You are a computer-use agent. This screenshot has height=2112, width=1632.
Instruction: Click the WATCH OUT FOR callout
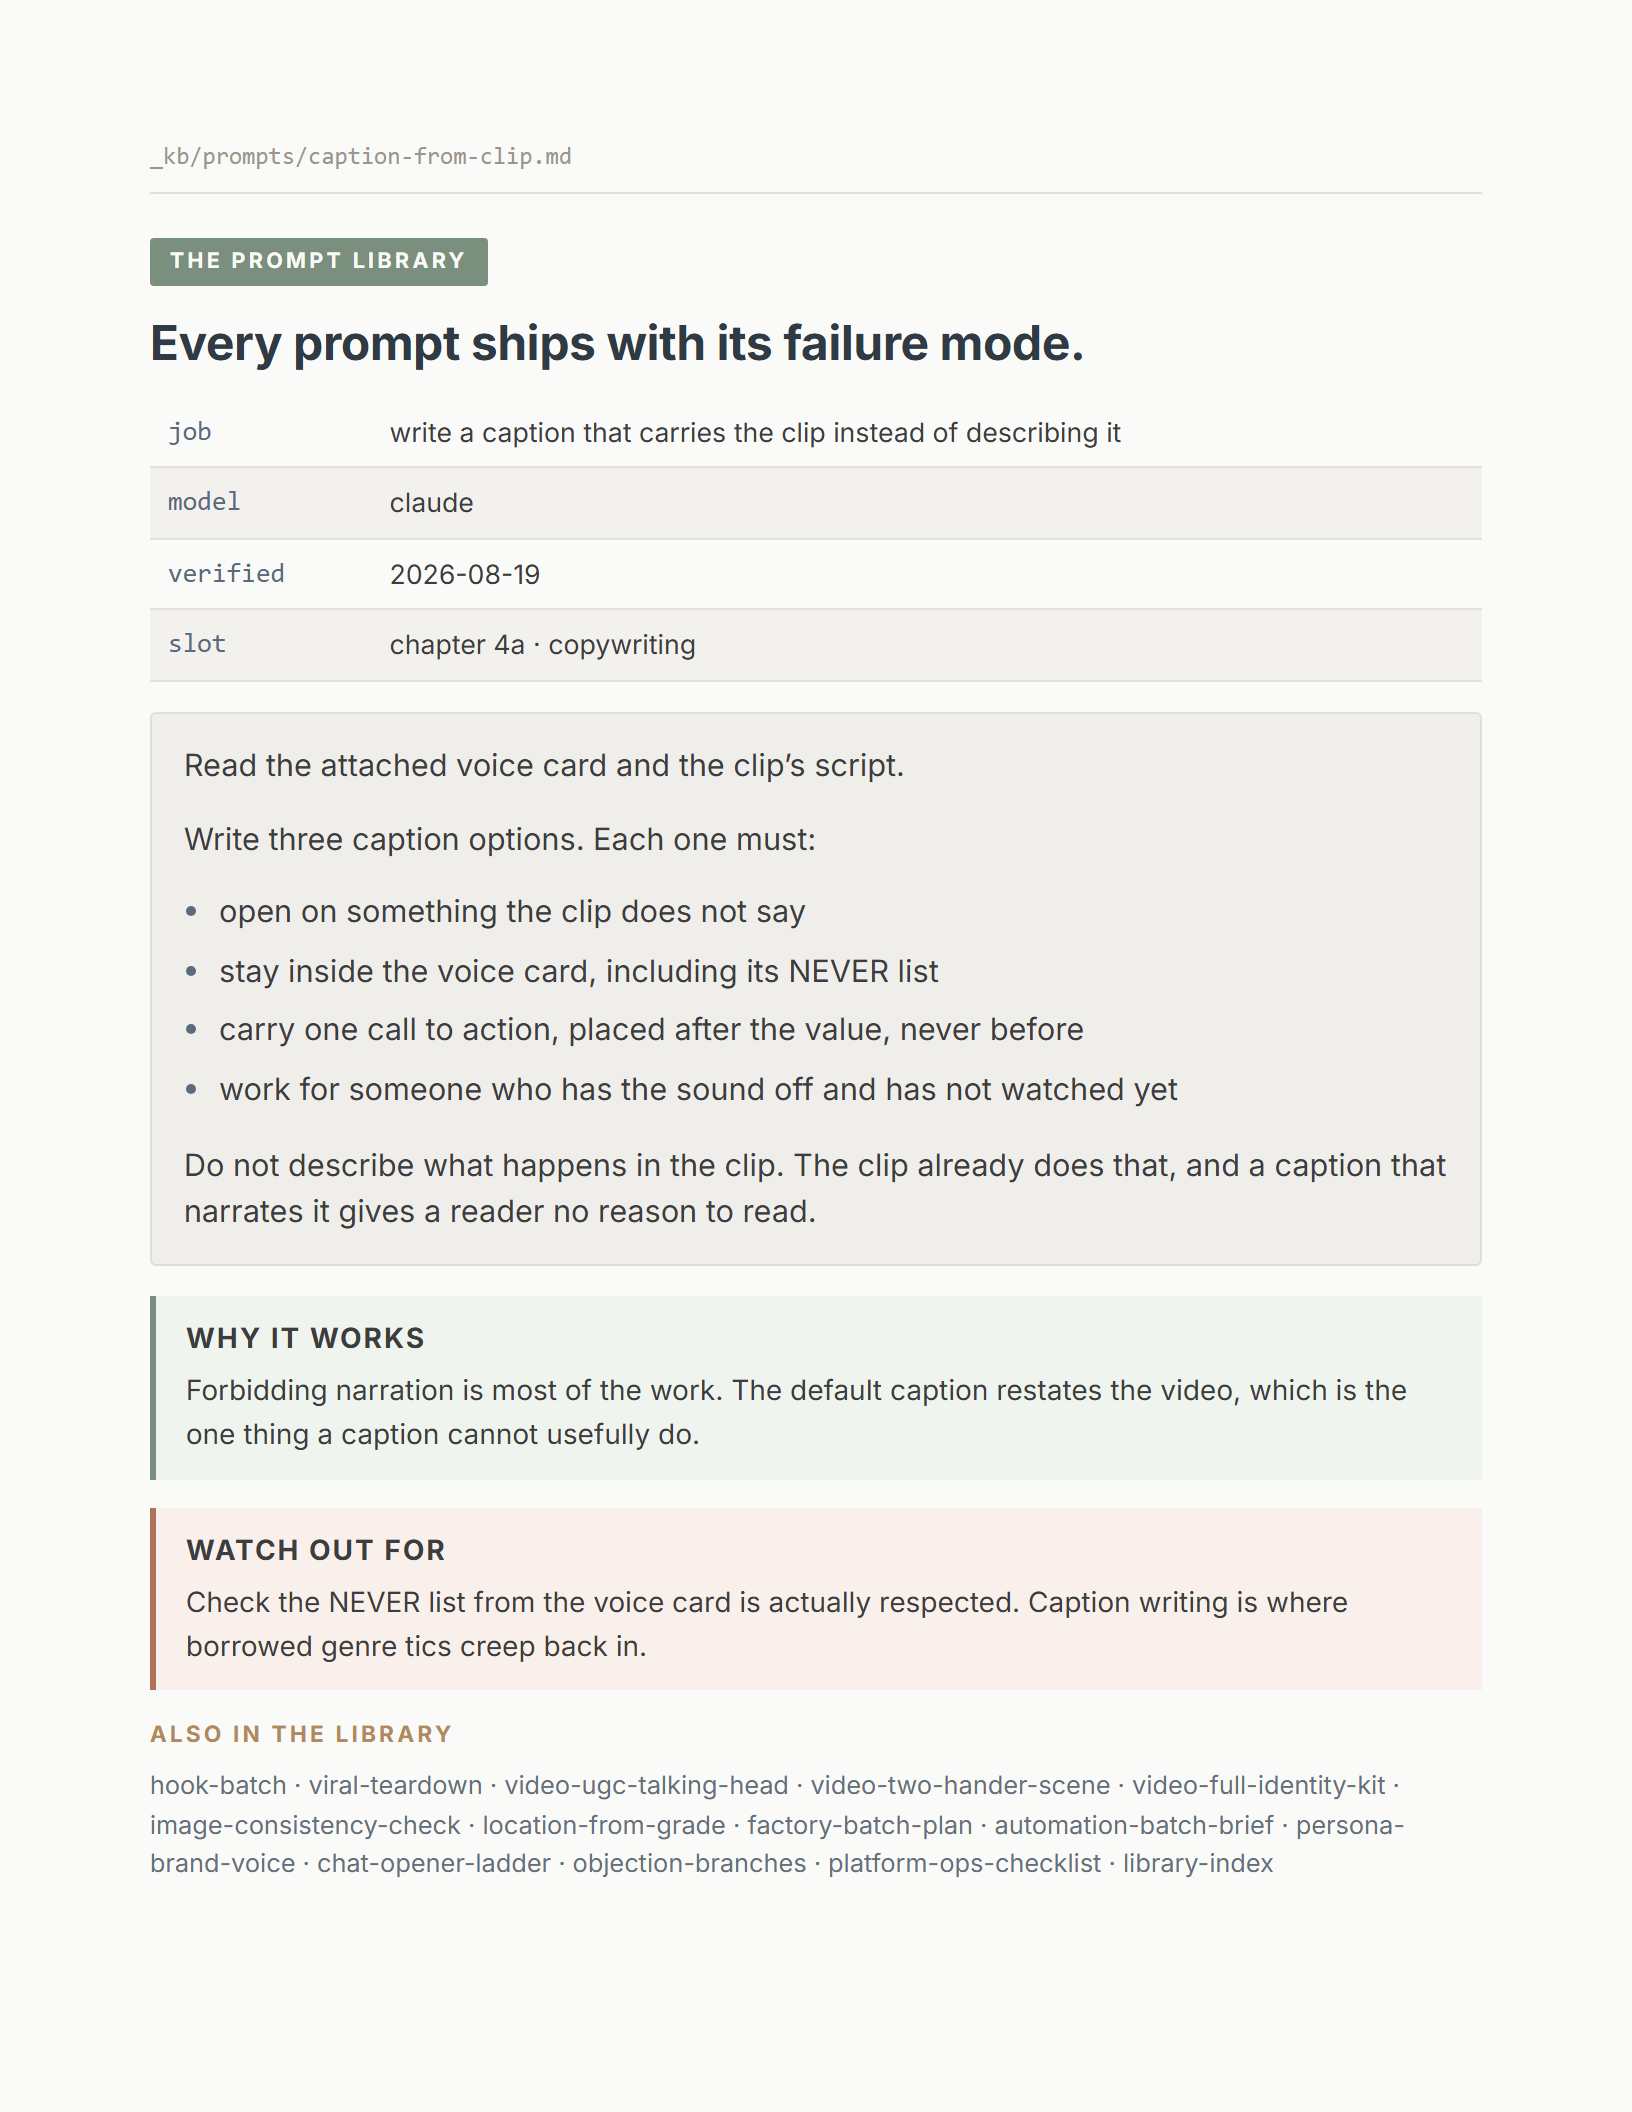pos(816,1598)
